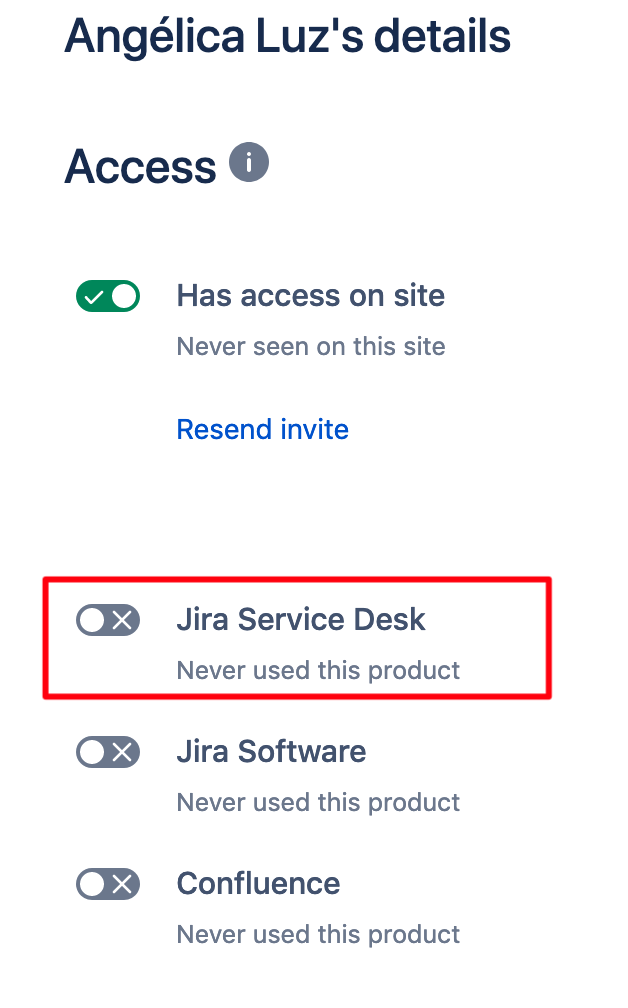Viewport: 628px width, 1008px height.
Task: Enable Jira Service Desk access
Action: click(x=108, y=621)
